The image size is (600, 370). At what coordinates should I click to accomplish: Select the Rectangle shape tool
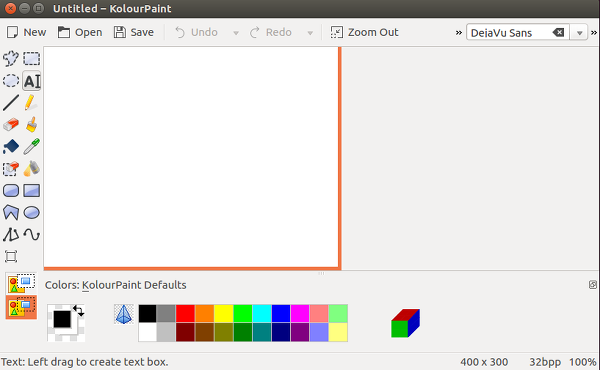coord(31,191)
